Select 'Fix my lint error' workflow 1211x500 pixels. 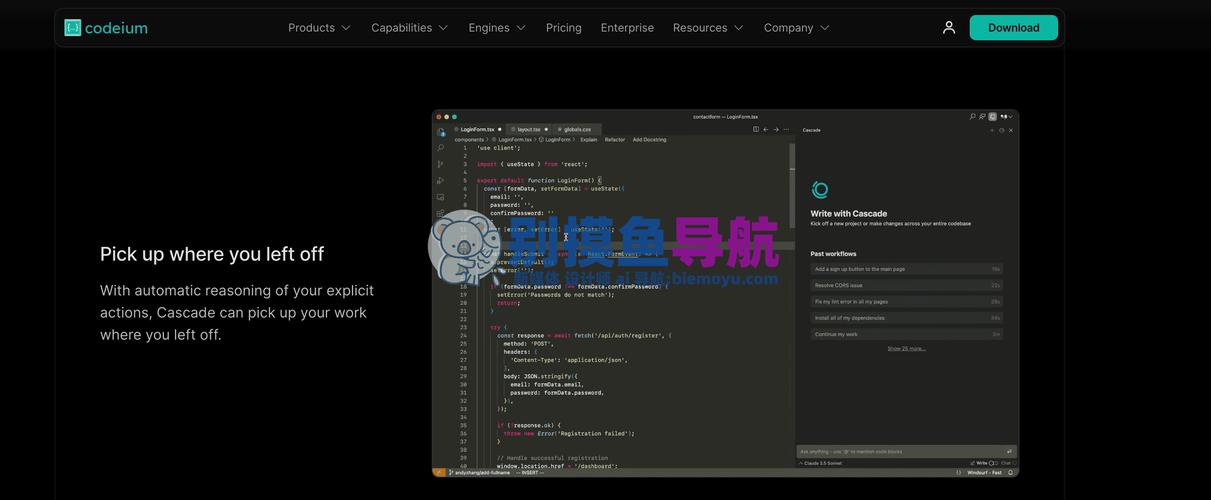[906, 301]
